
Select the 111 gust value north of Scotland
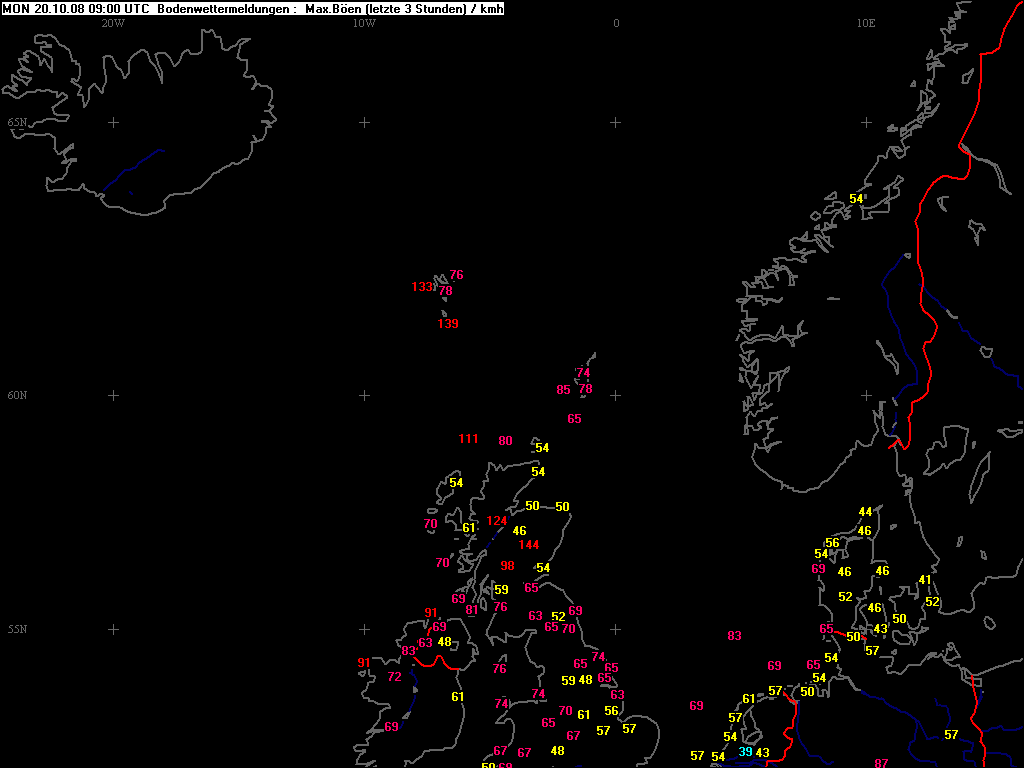pyautogui.click(x=468, y=439)
